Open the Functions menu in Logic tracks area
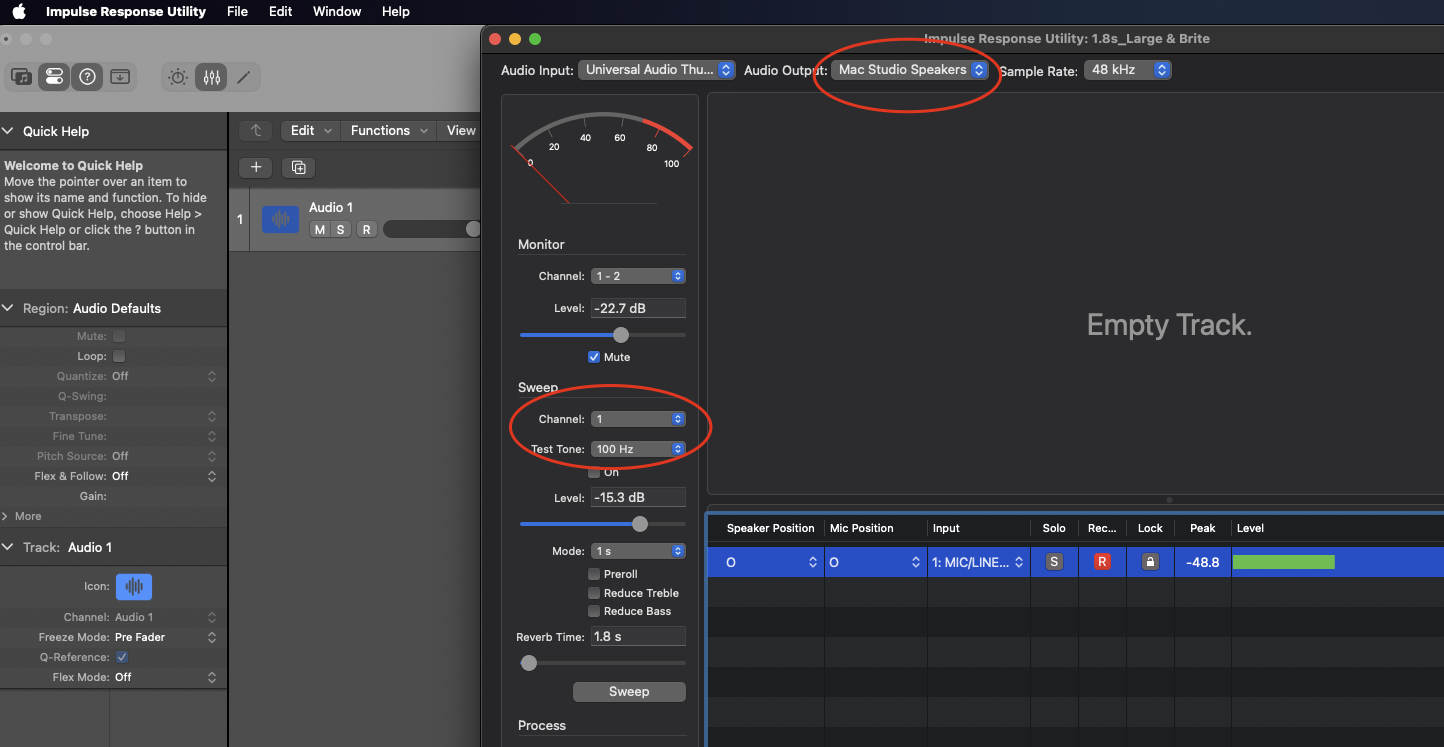The width and height of the screenshot is (1444, 747). (x=390, y=131)
